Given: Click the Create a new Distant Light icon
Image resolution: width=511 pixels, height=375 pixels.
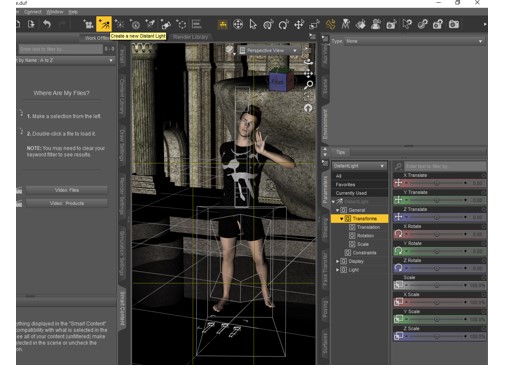Looking at the screenshot, I should (104, 24).
